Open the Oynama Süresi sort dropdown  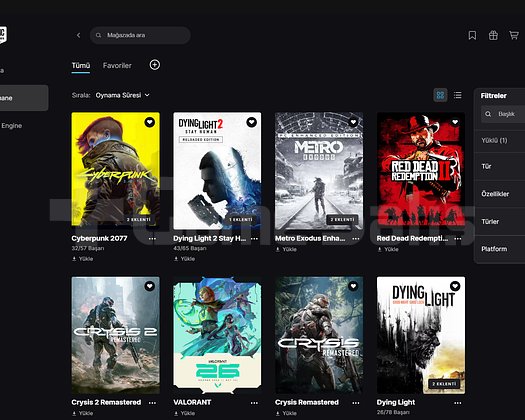pos(123,95)
